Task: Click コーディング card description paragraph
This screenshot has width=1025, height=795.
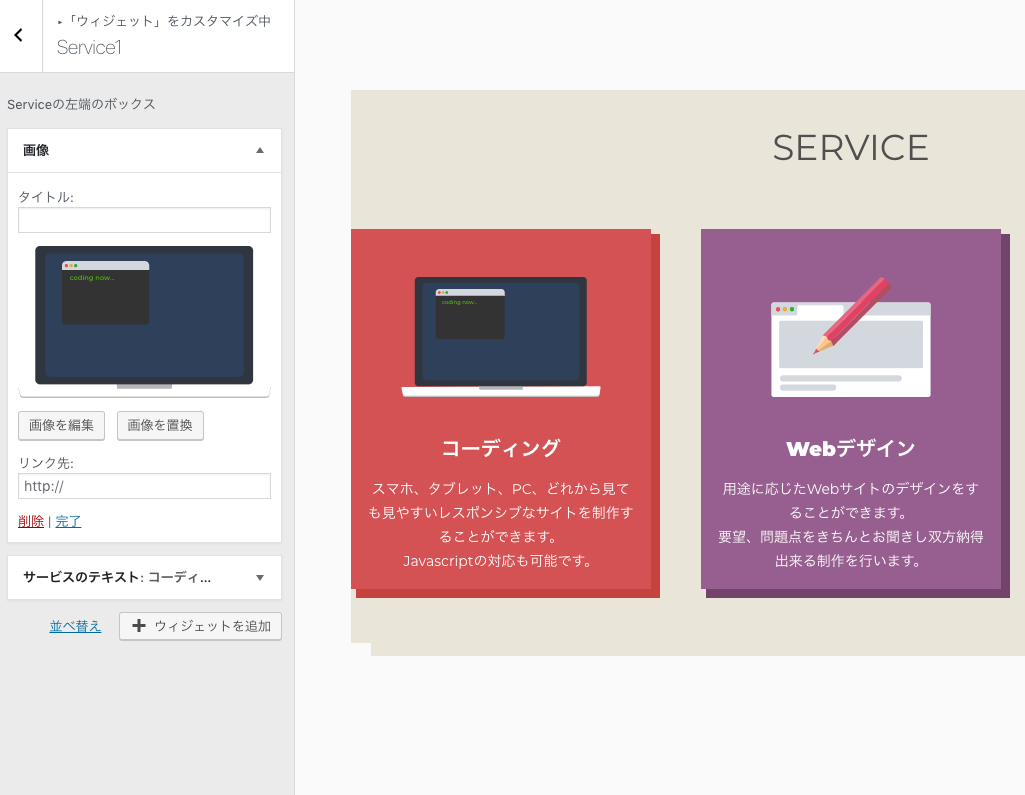Action: tap(501, 524)
